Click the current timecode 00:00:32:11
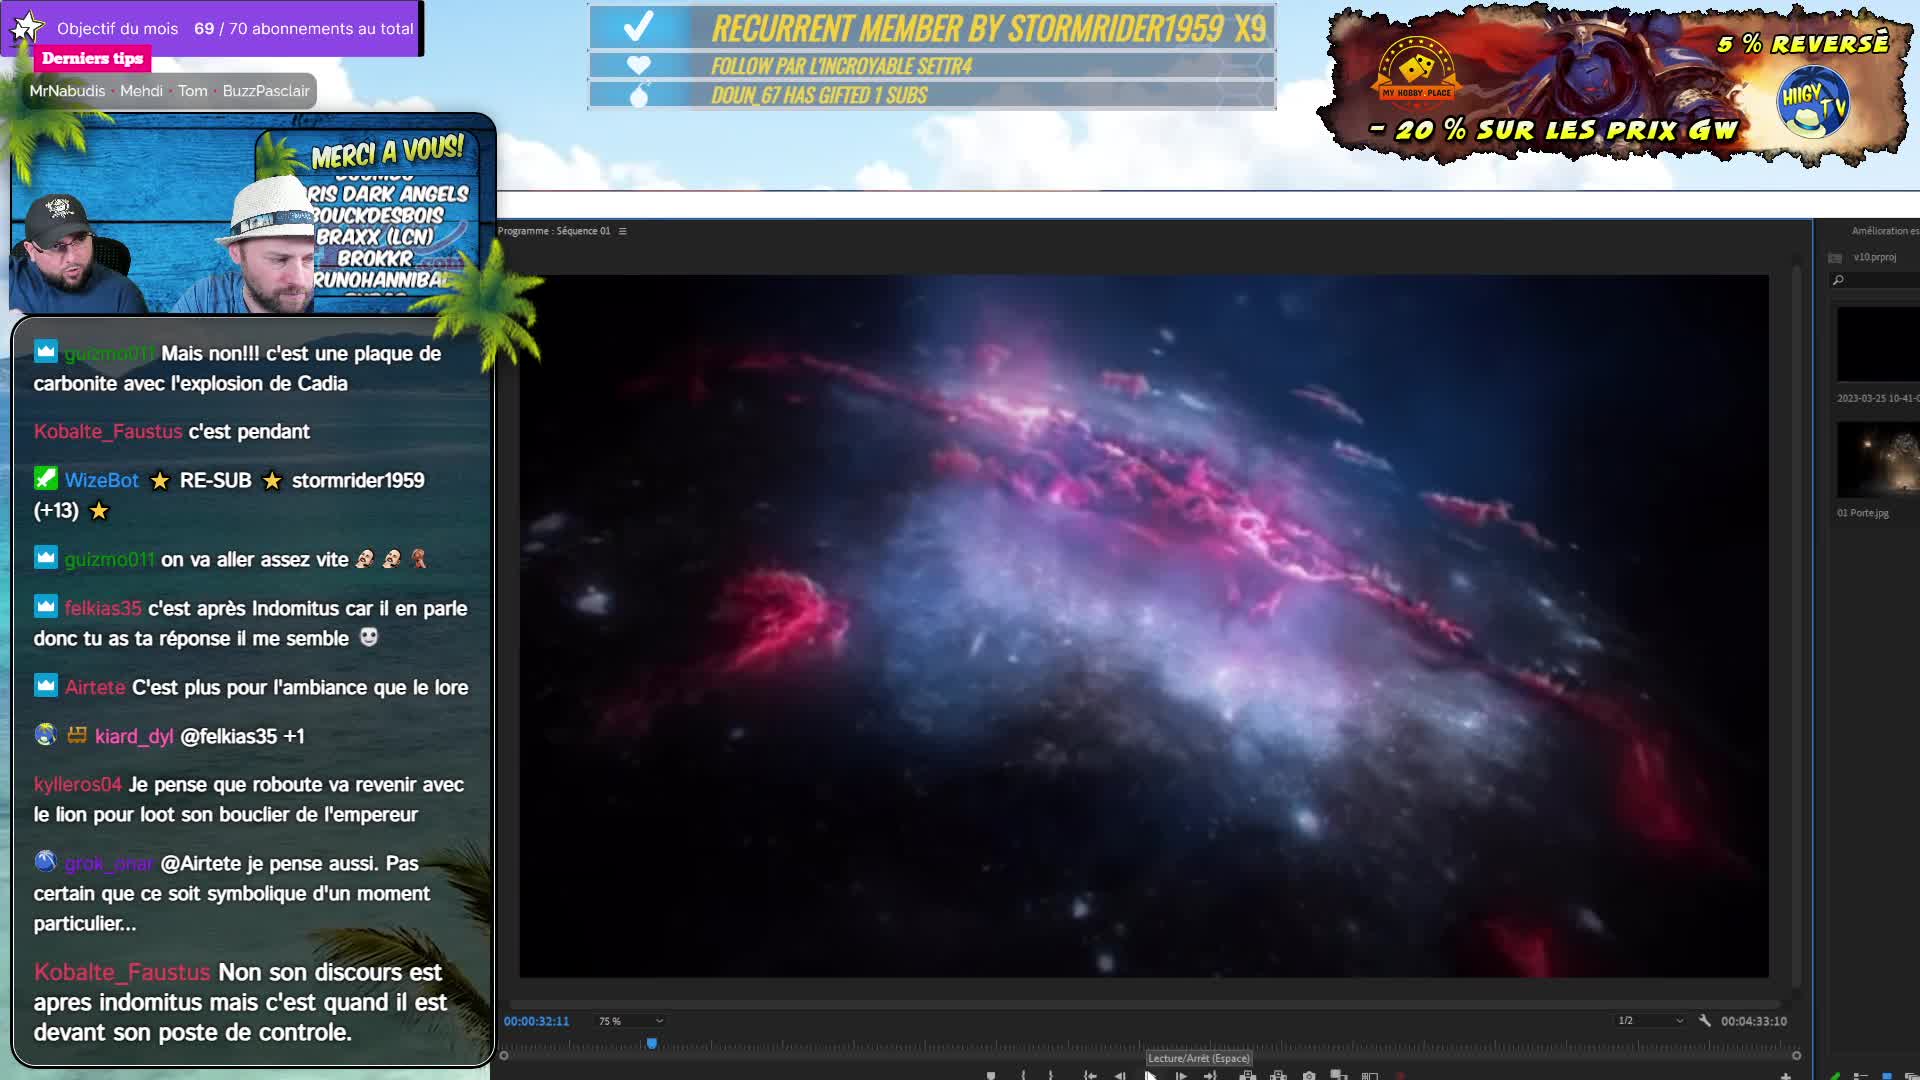Screen dimensions: 1920x1080 tap(536, 1021)
